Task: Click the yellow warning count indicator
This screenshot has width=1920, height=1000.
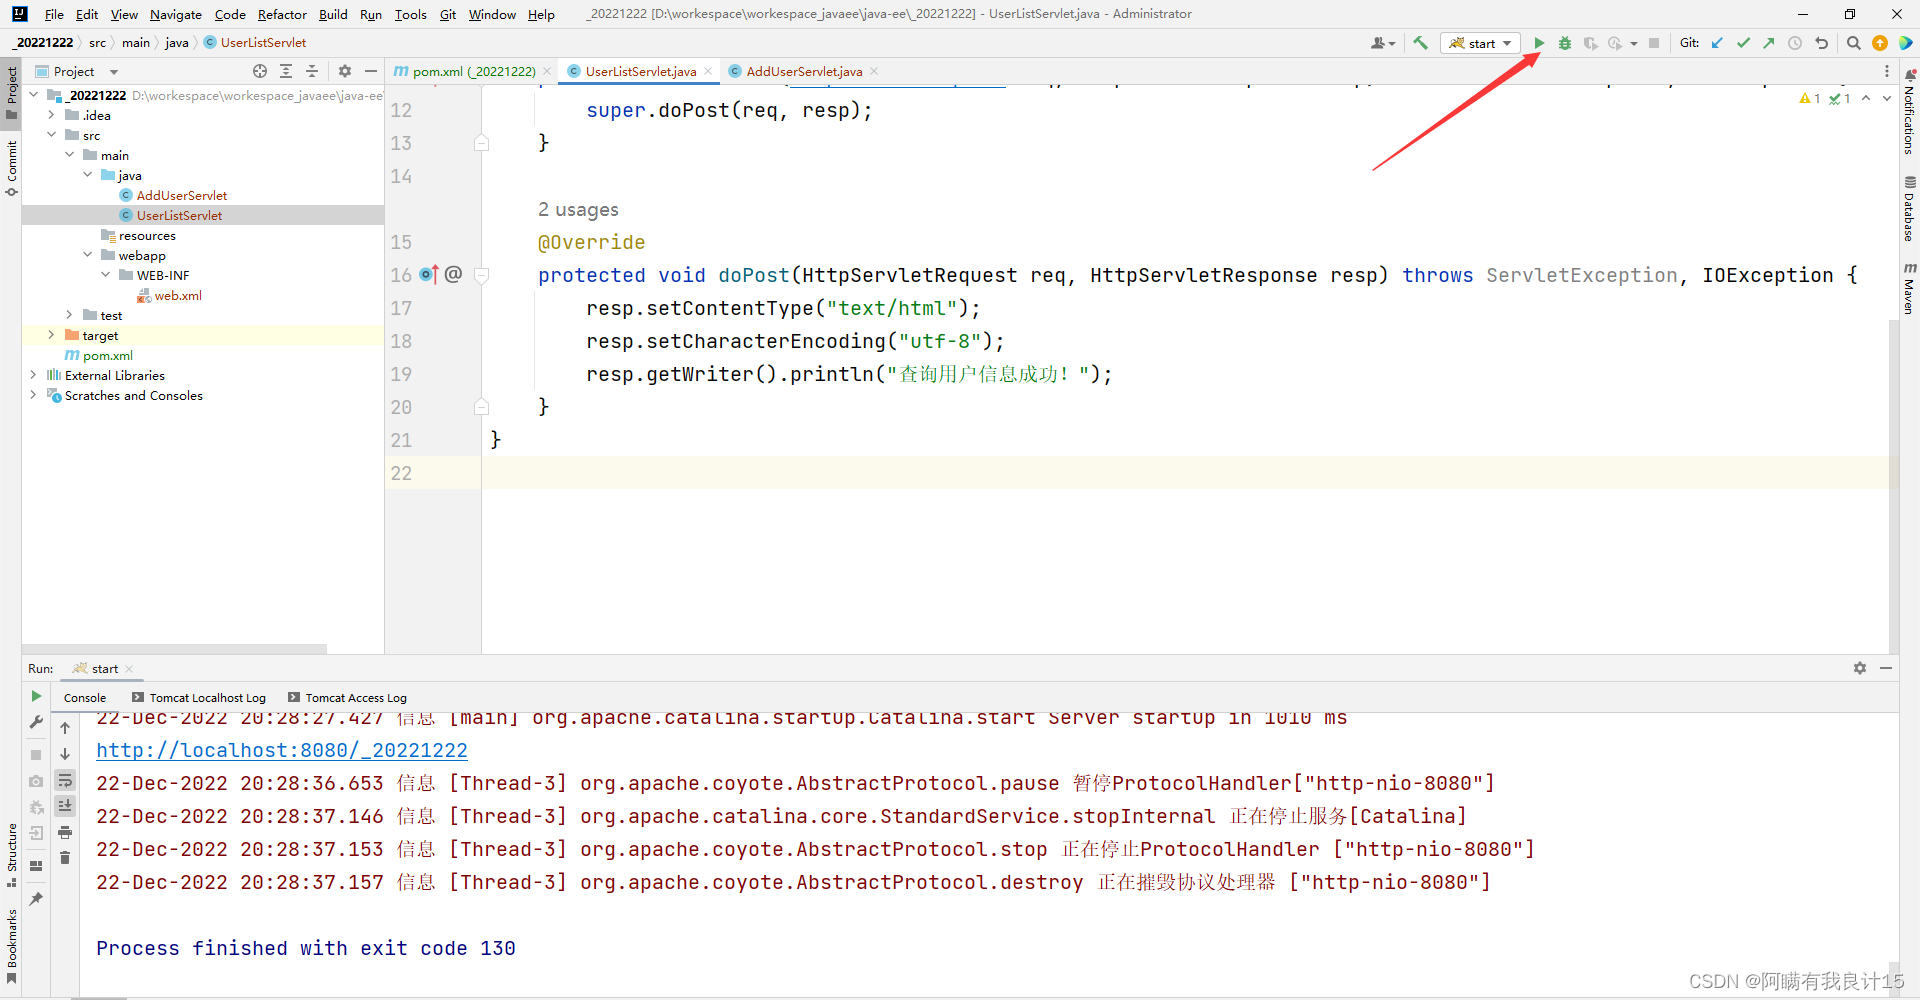Action: click(1809, 98)
